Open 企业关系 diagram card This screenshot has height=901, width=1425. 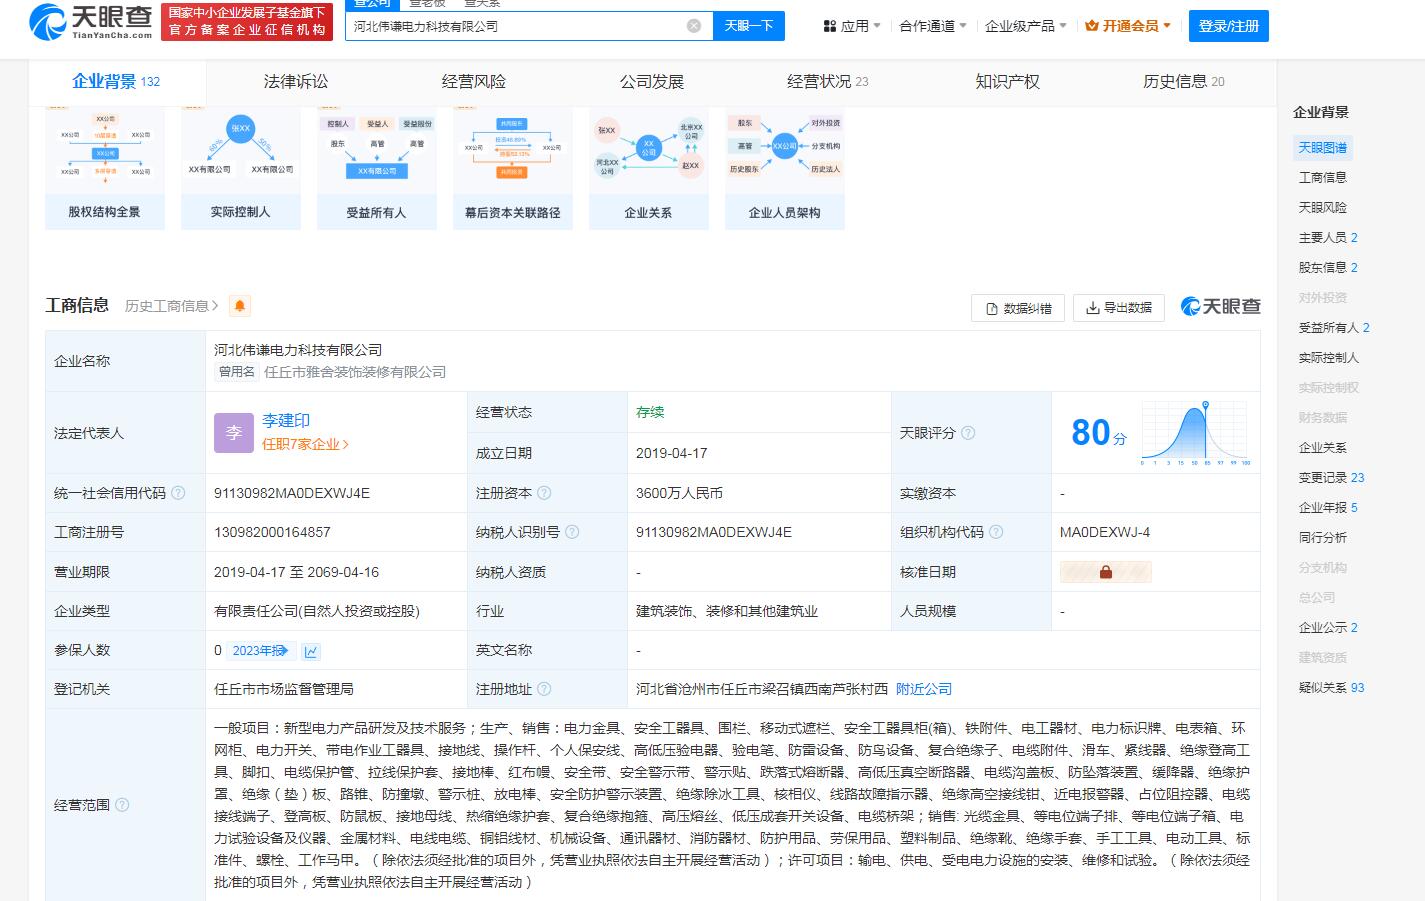pos(649,167)
